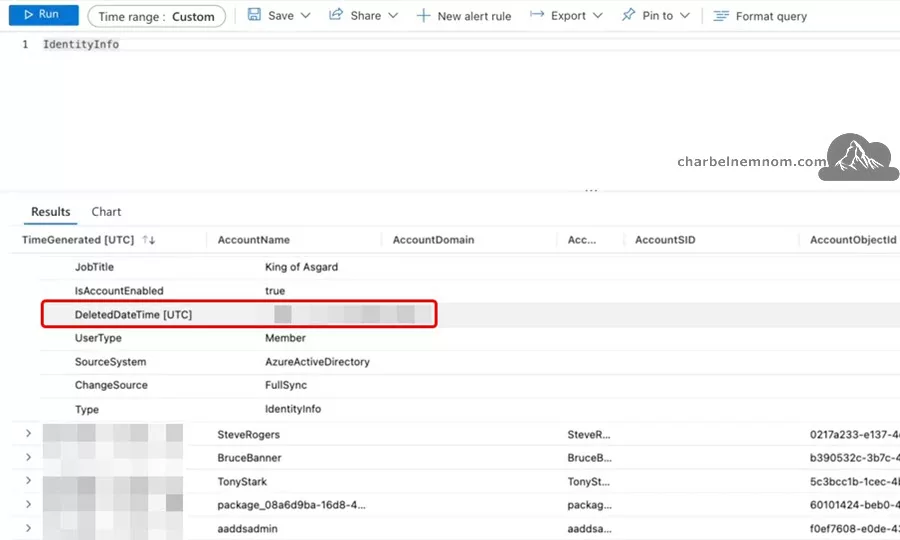Open the Time range Custom selector
Viewport: 900px width, 540px height.
coord(156,17)
